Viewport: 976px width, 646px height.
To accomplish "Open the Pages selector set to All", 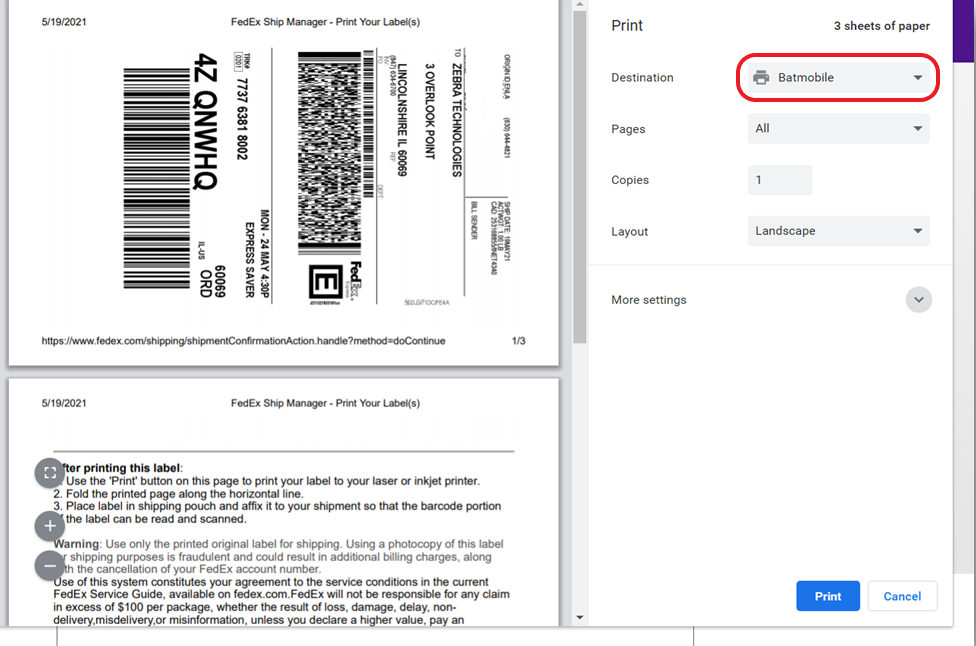I will pos(838,129).
